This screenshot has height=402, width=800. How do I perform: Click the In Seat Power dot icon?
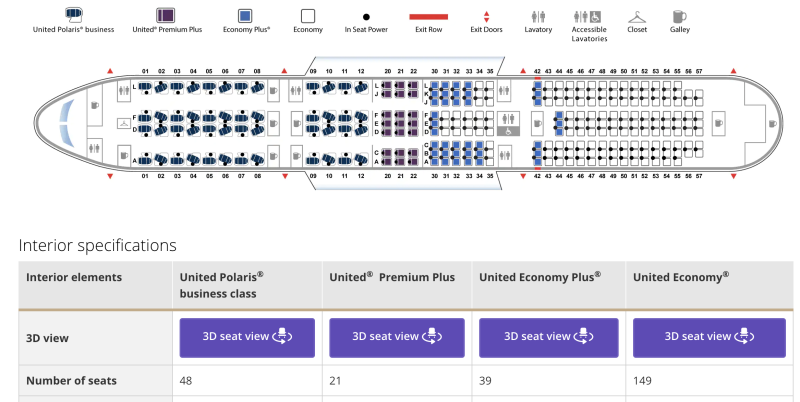coord(366,17)
